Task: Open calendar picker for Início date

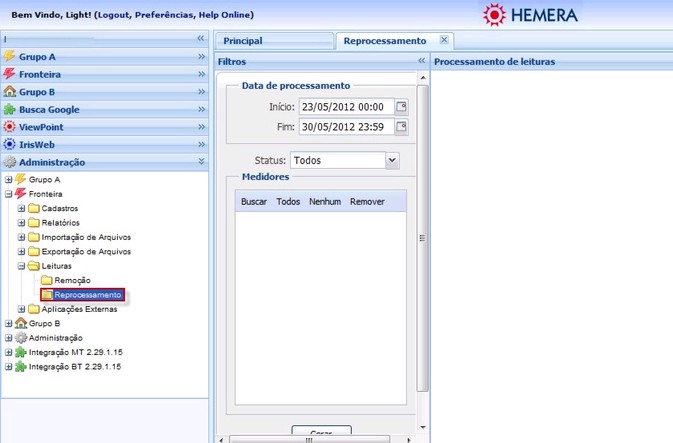Action: pyautogui.click(x=401, y=107)
